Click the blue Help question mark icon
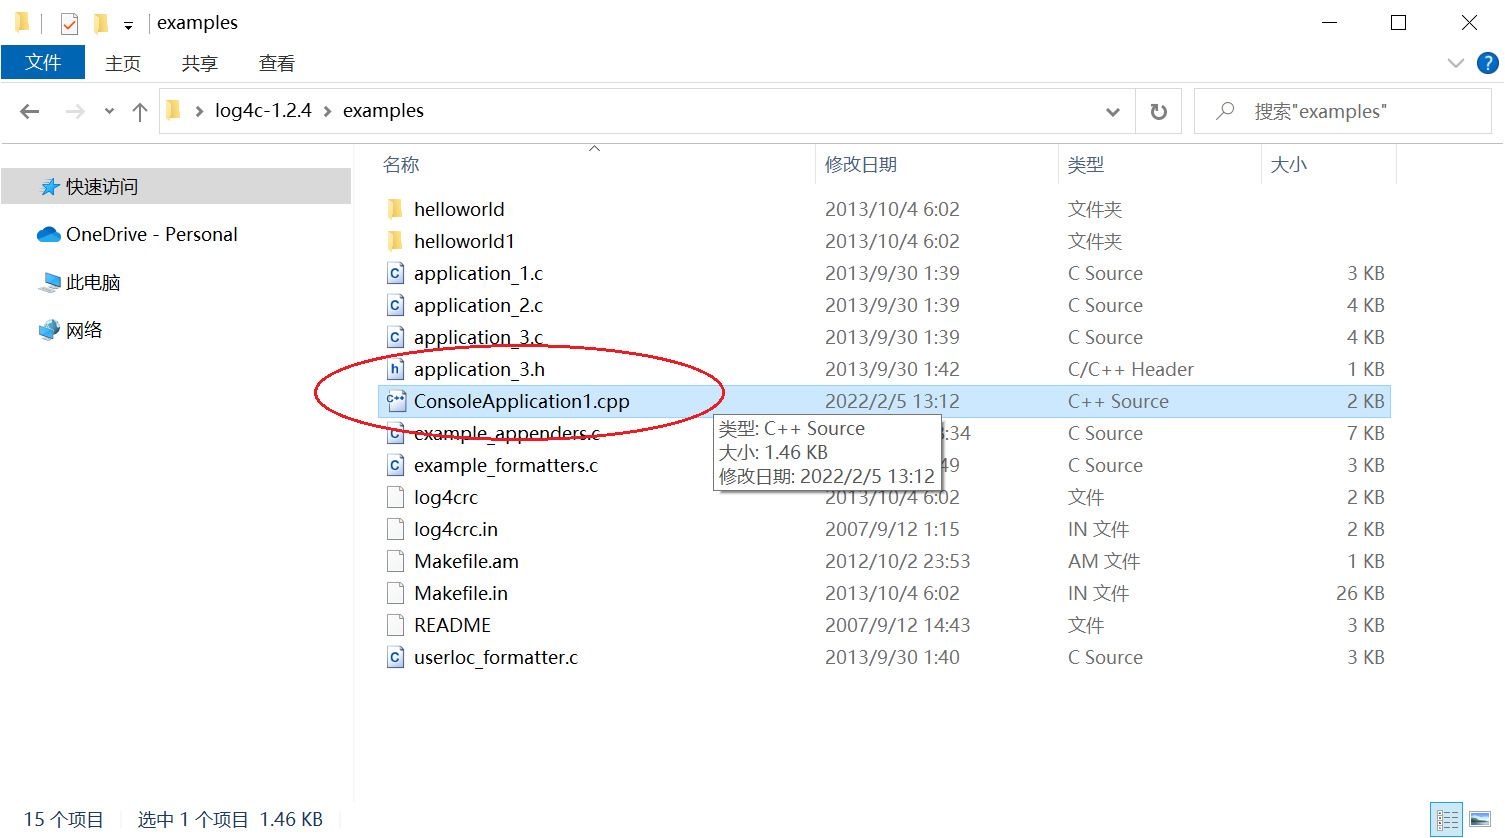Screen dimensions: 1505x838 click(1487, 63)
